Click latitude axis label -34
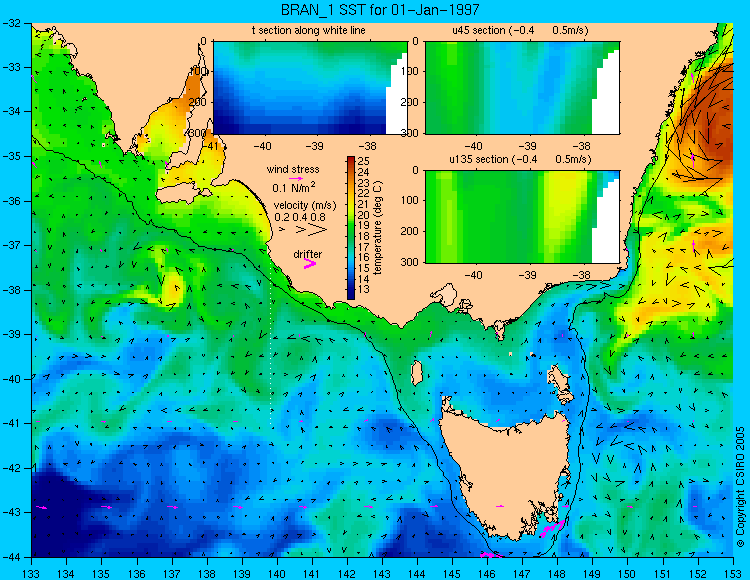Image resolution: width=750 pixels, height=580 pixels. (x=11, y=111)
